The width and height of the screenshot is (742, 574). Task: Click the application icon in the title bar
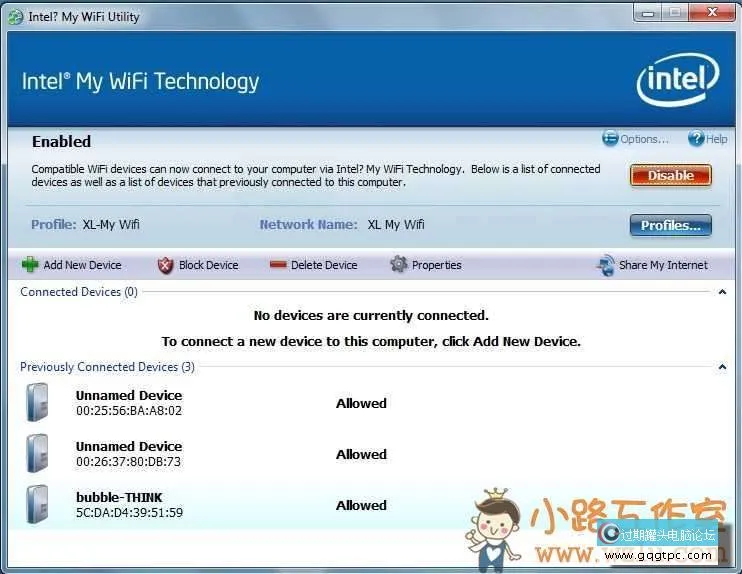(x=16, y=16)
